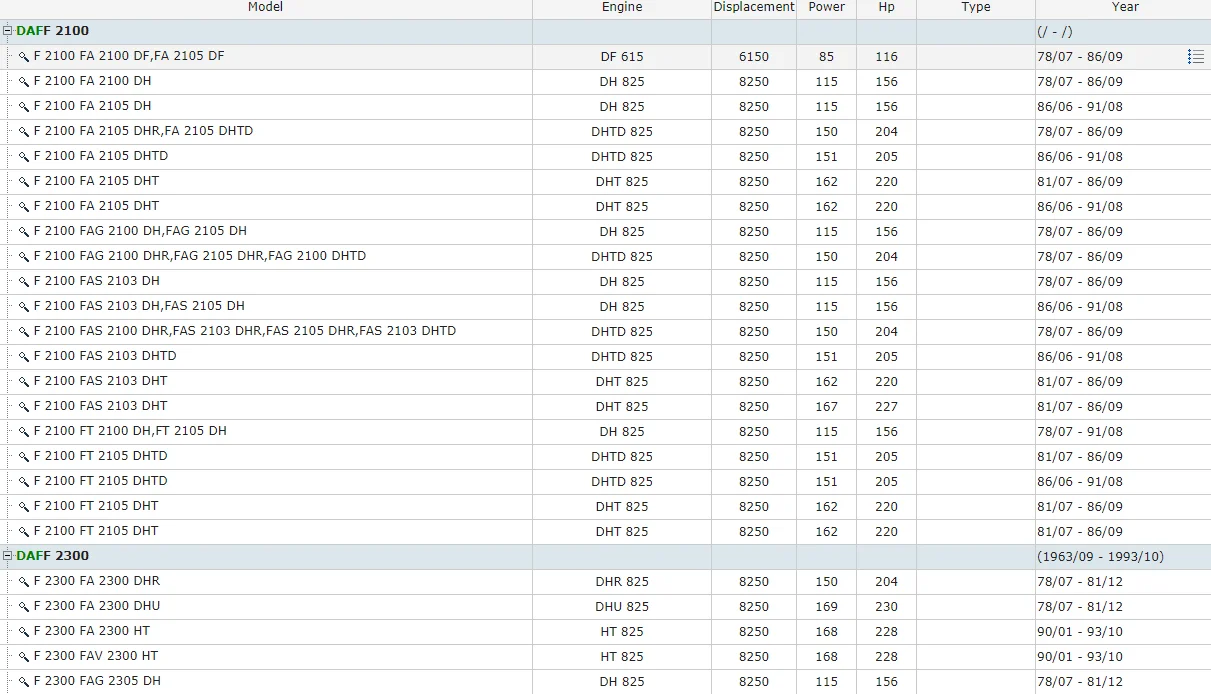The height and width of the screenshot is (694, 1211).
Task: Select the DHU 825 engine cell
Action: 622,607
